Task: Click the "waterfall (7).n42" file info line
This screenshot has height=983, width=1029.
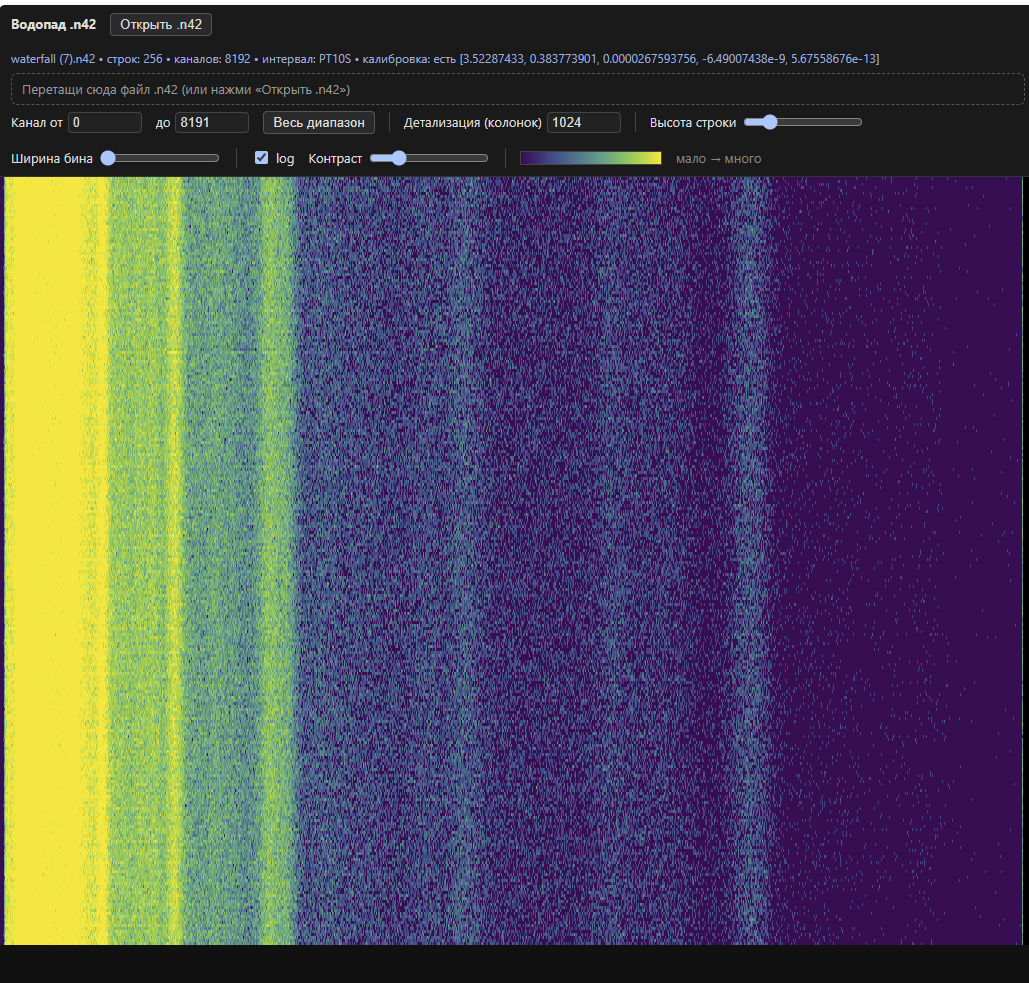Action: tap(445, 58)
